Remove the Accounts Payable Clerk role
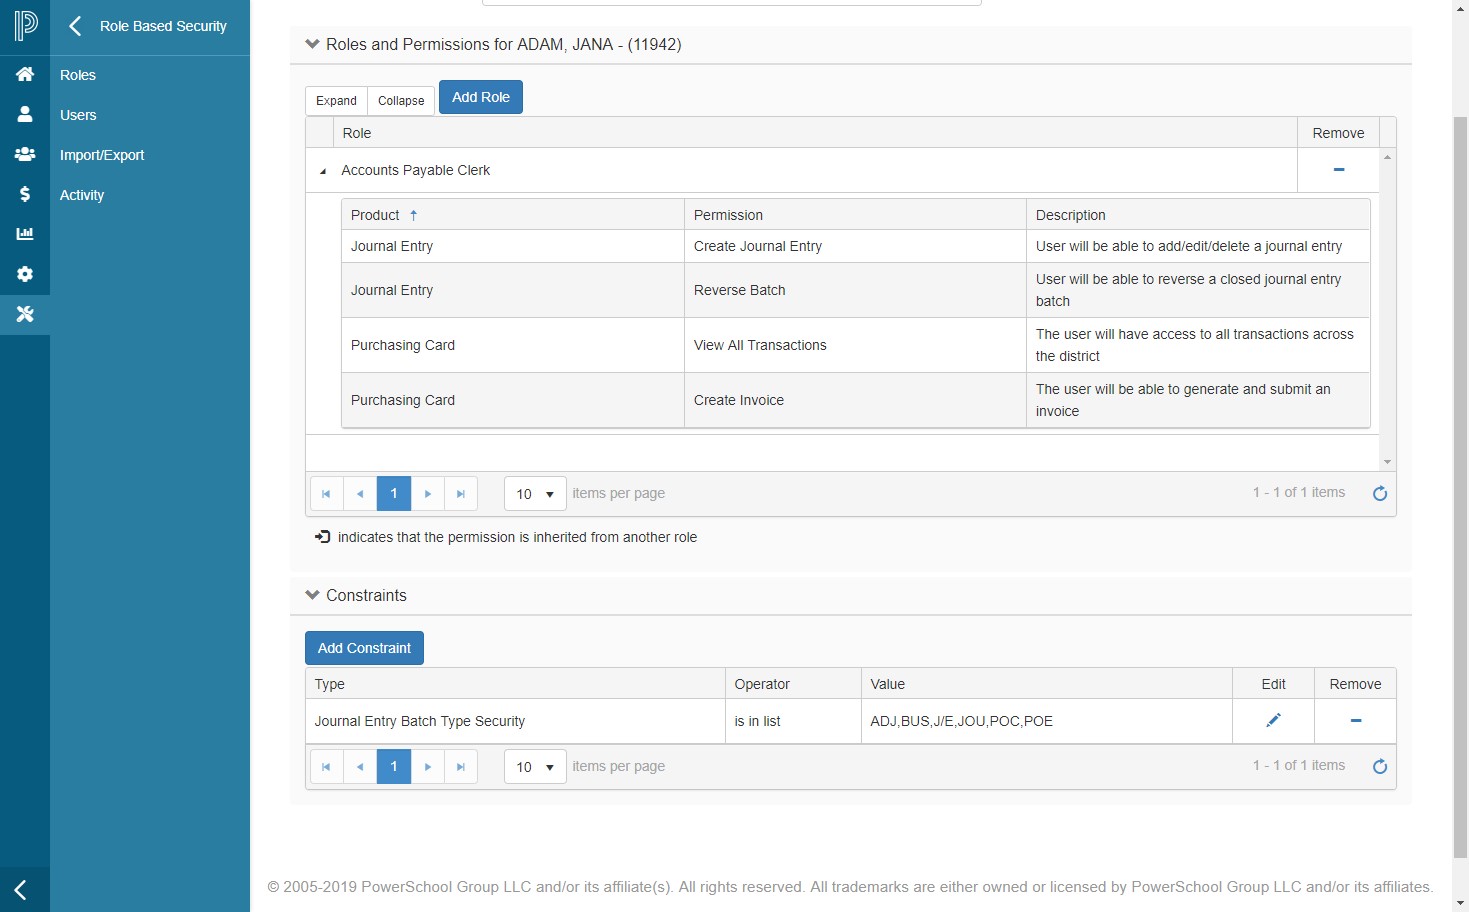The width and height of the screenshot is (1469, 912). coord(1338,170)
